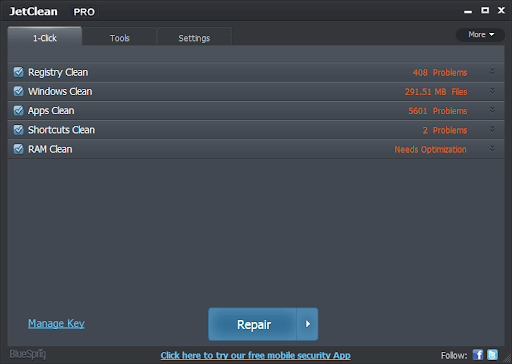This screenshot has width=512, height=364.
Task: Disable the RAM Clean checkbox
Action: 19,149
